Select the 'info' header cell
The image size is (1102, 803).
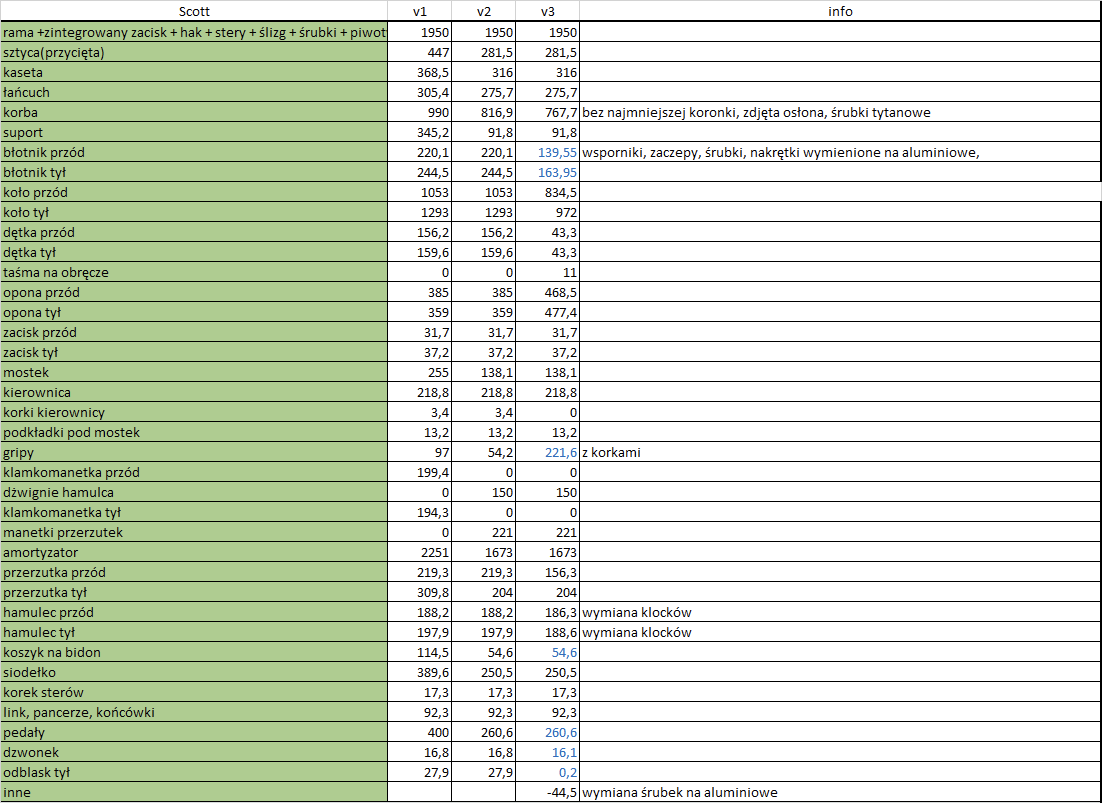840,12
